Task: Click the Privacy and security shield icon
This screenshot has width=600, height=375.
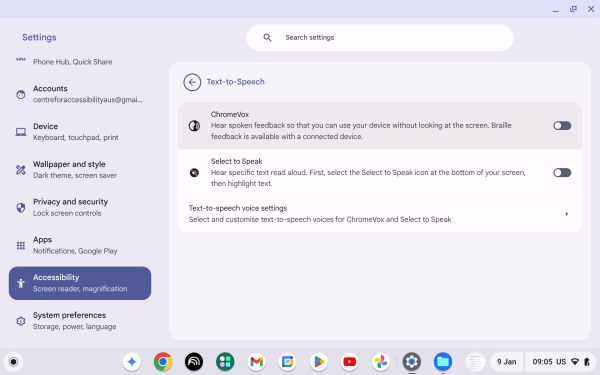Action: click(x=21, y=207)
